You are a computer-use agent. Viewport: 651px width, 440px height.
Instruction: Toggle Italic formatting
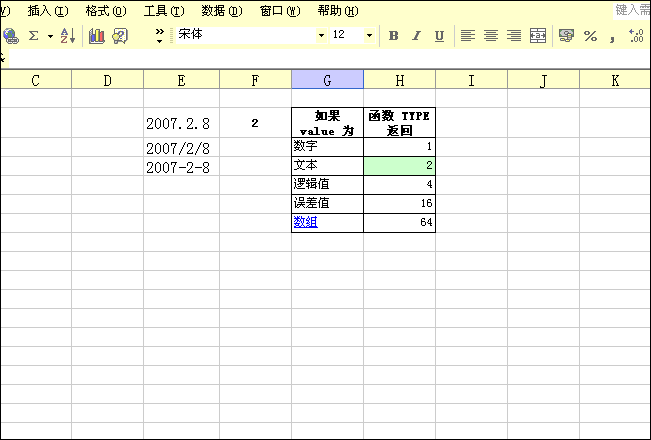[x=416, y=36]
